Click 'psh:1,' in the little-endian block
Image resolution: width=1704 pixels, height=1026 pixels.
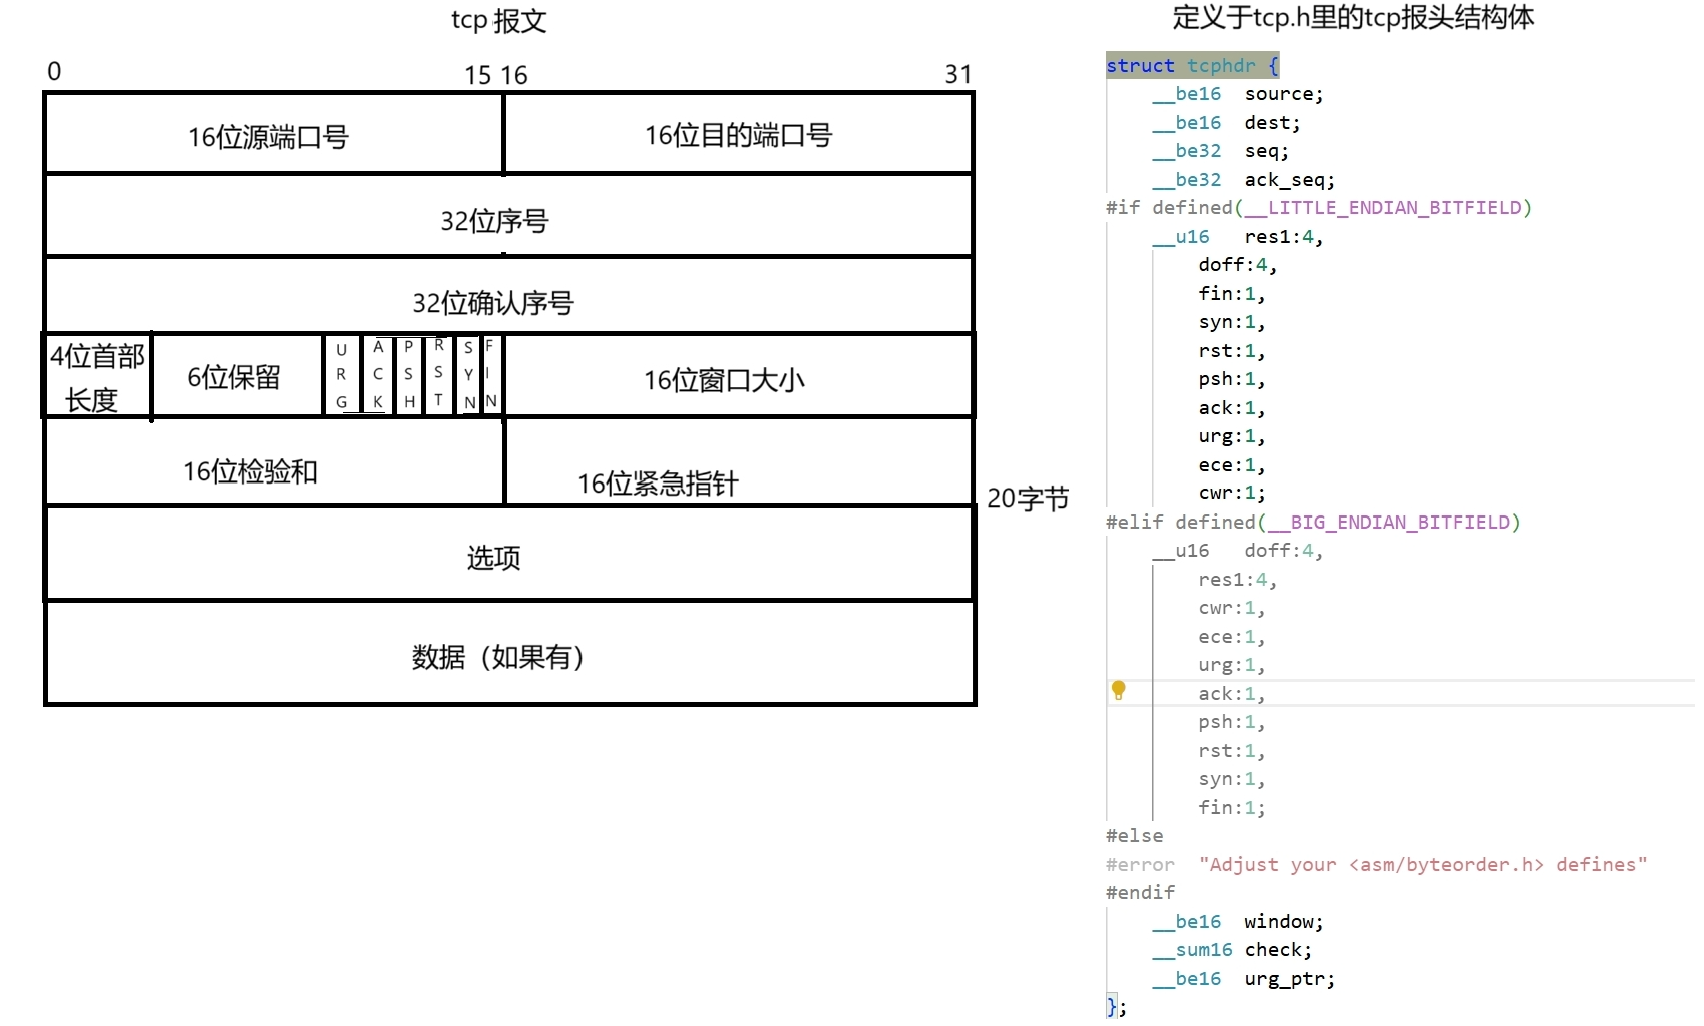pyautogui.click(x=1232, y=379)
